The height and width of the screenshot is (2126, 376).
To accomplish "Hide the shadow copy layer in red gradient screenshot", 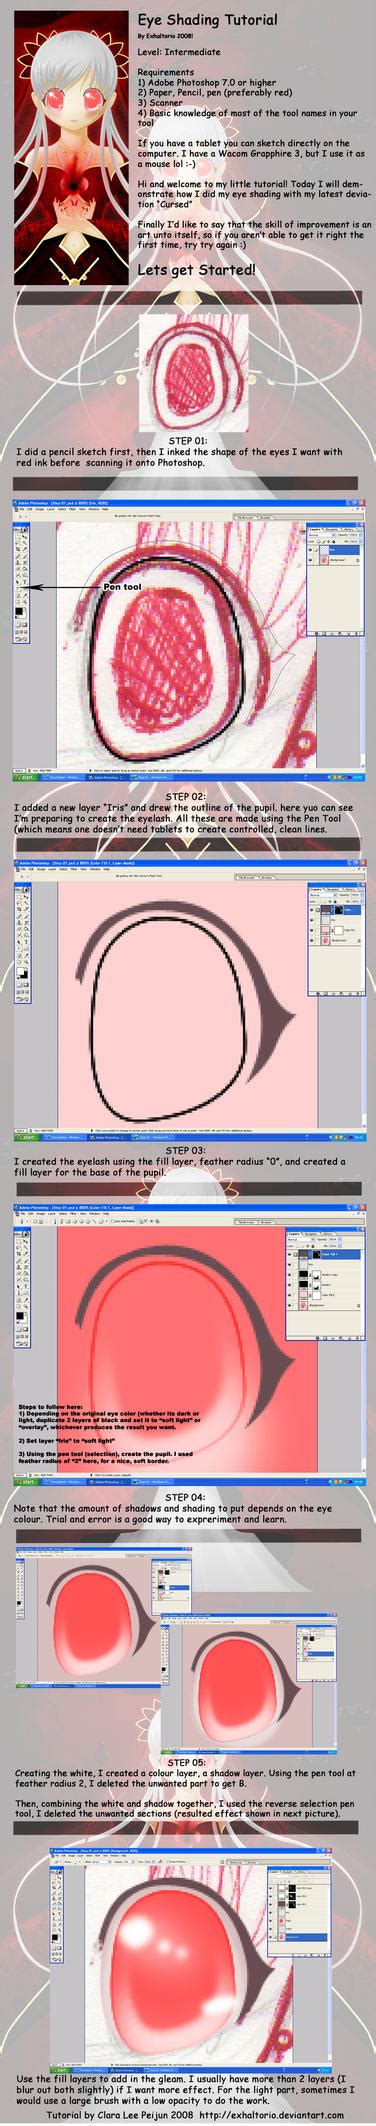I will (289, 1274).
